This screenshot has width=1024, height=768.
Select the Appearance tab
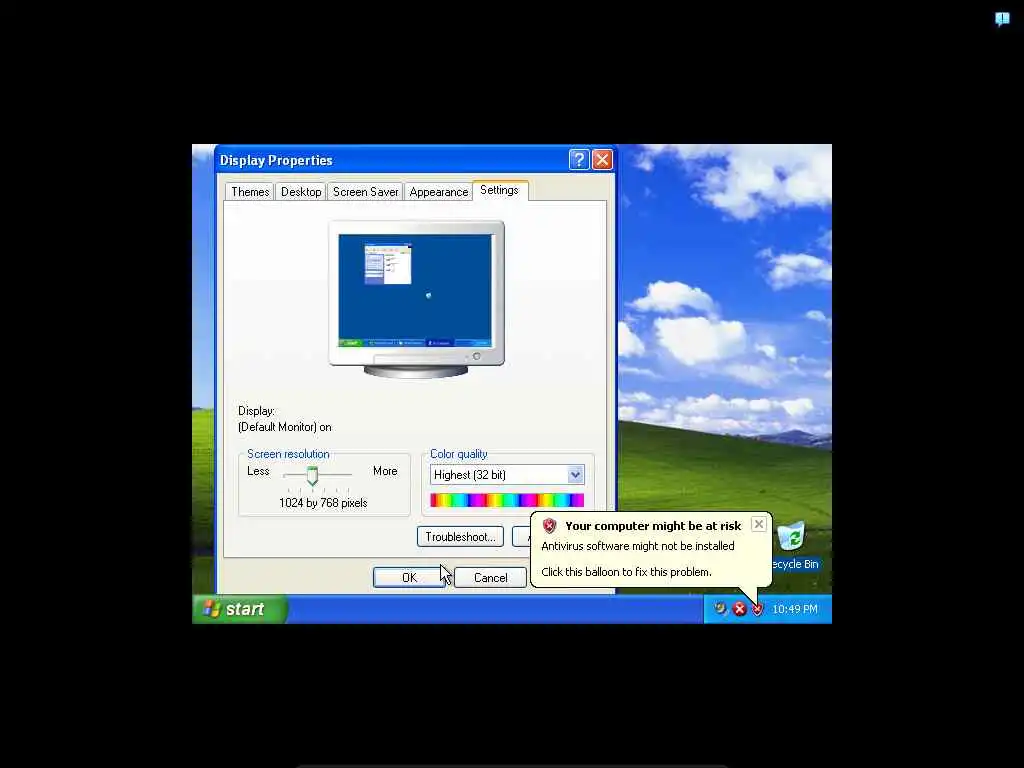coord(439,192)
